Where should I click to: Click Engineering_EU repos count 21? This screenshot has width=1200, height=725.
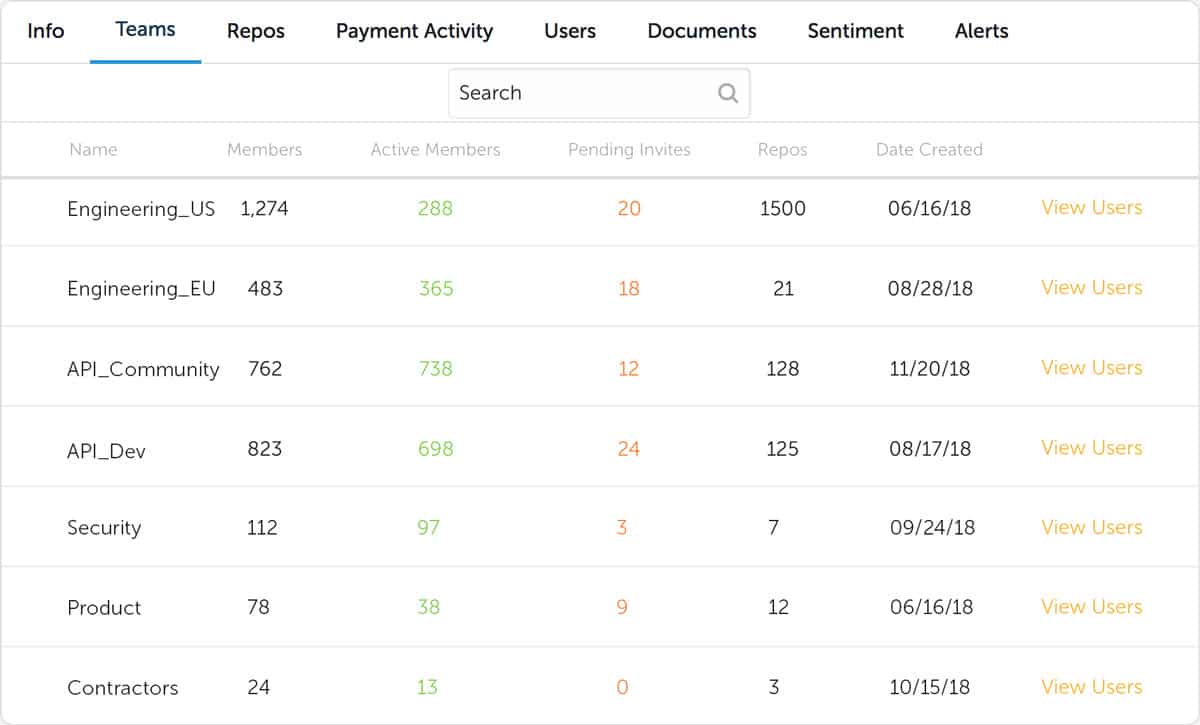(783, 288)
